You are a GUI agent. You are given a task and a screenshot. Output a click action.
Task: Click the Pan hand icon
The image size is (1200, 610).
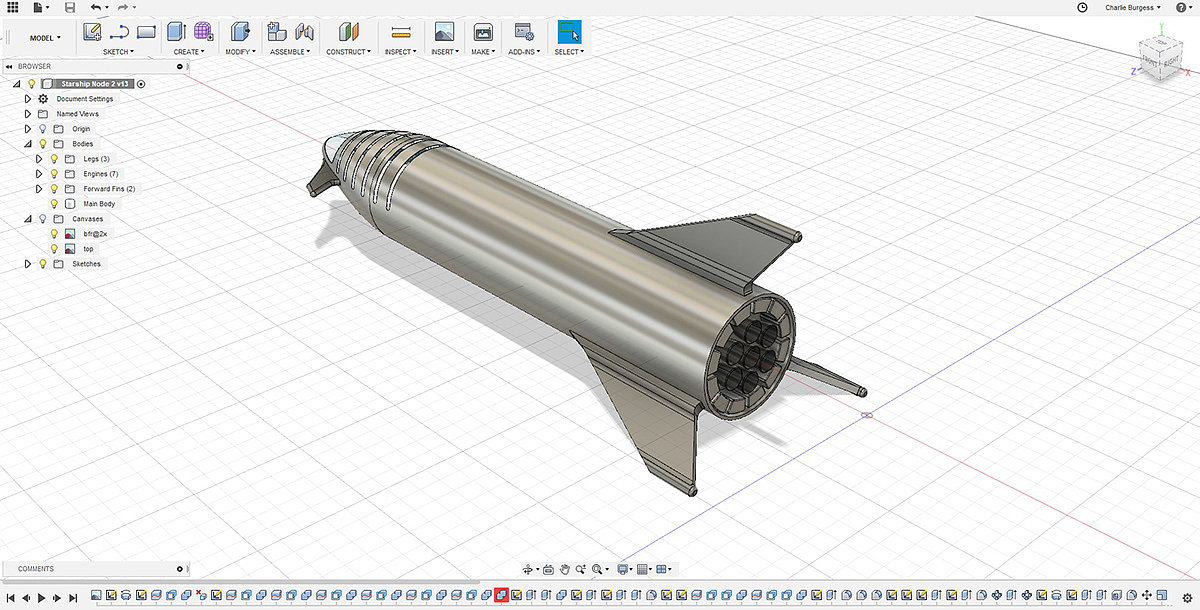[564, 569]
